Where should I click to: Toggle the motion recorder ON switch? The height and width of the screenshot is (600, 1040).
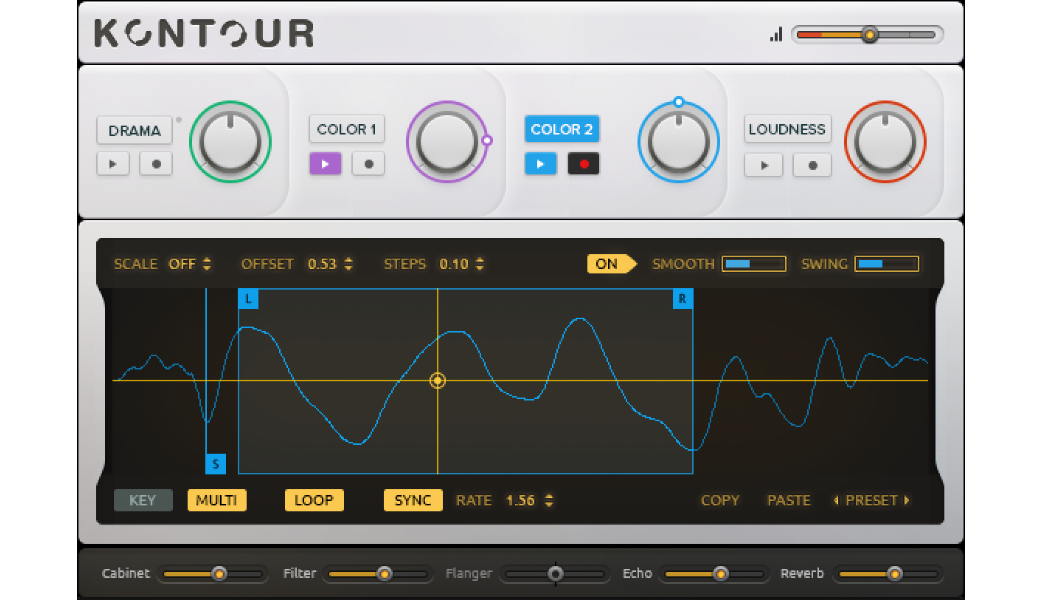click(x=611, y=264)
